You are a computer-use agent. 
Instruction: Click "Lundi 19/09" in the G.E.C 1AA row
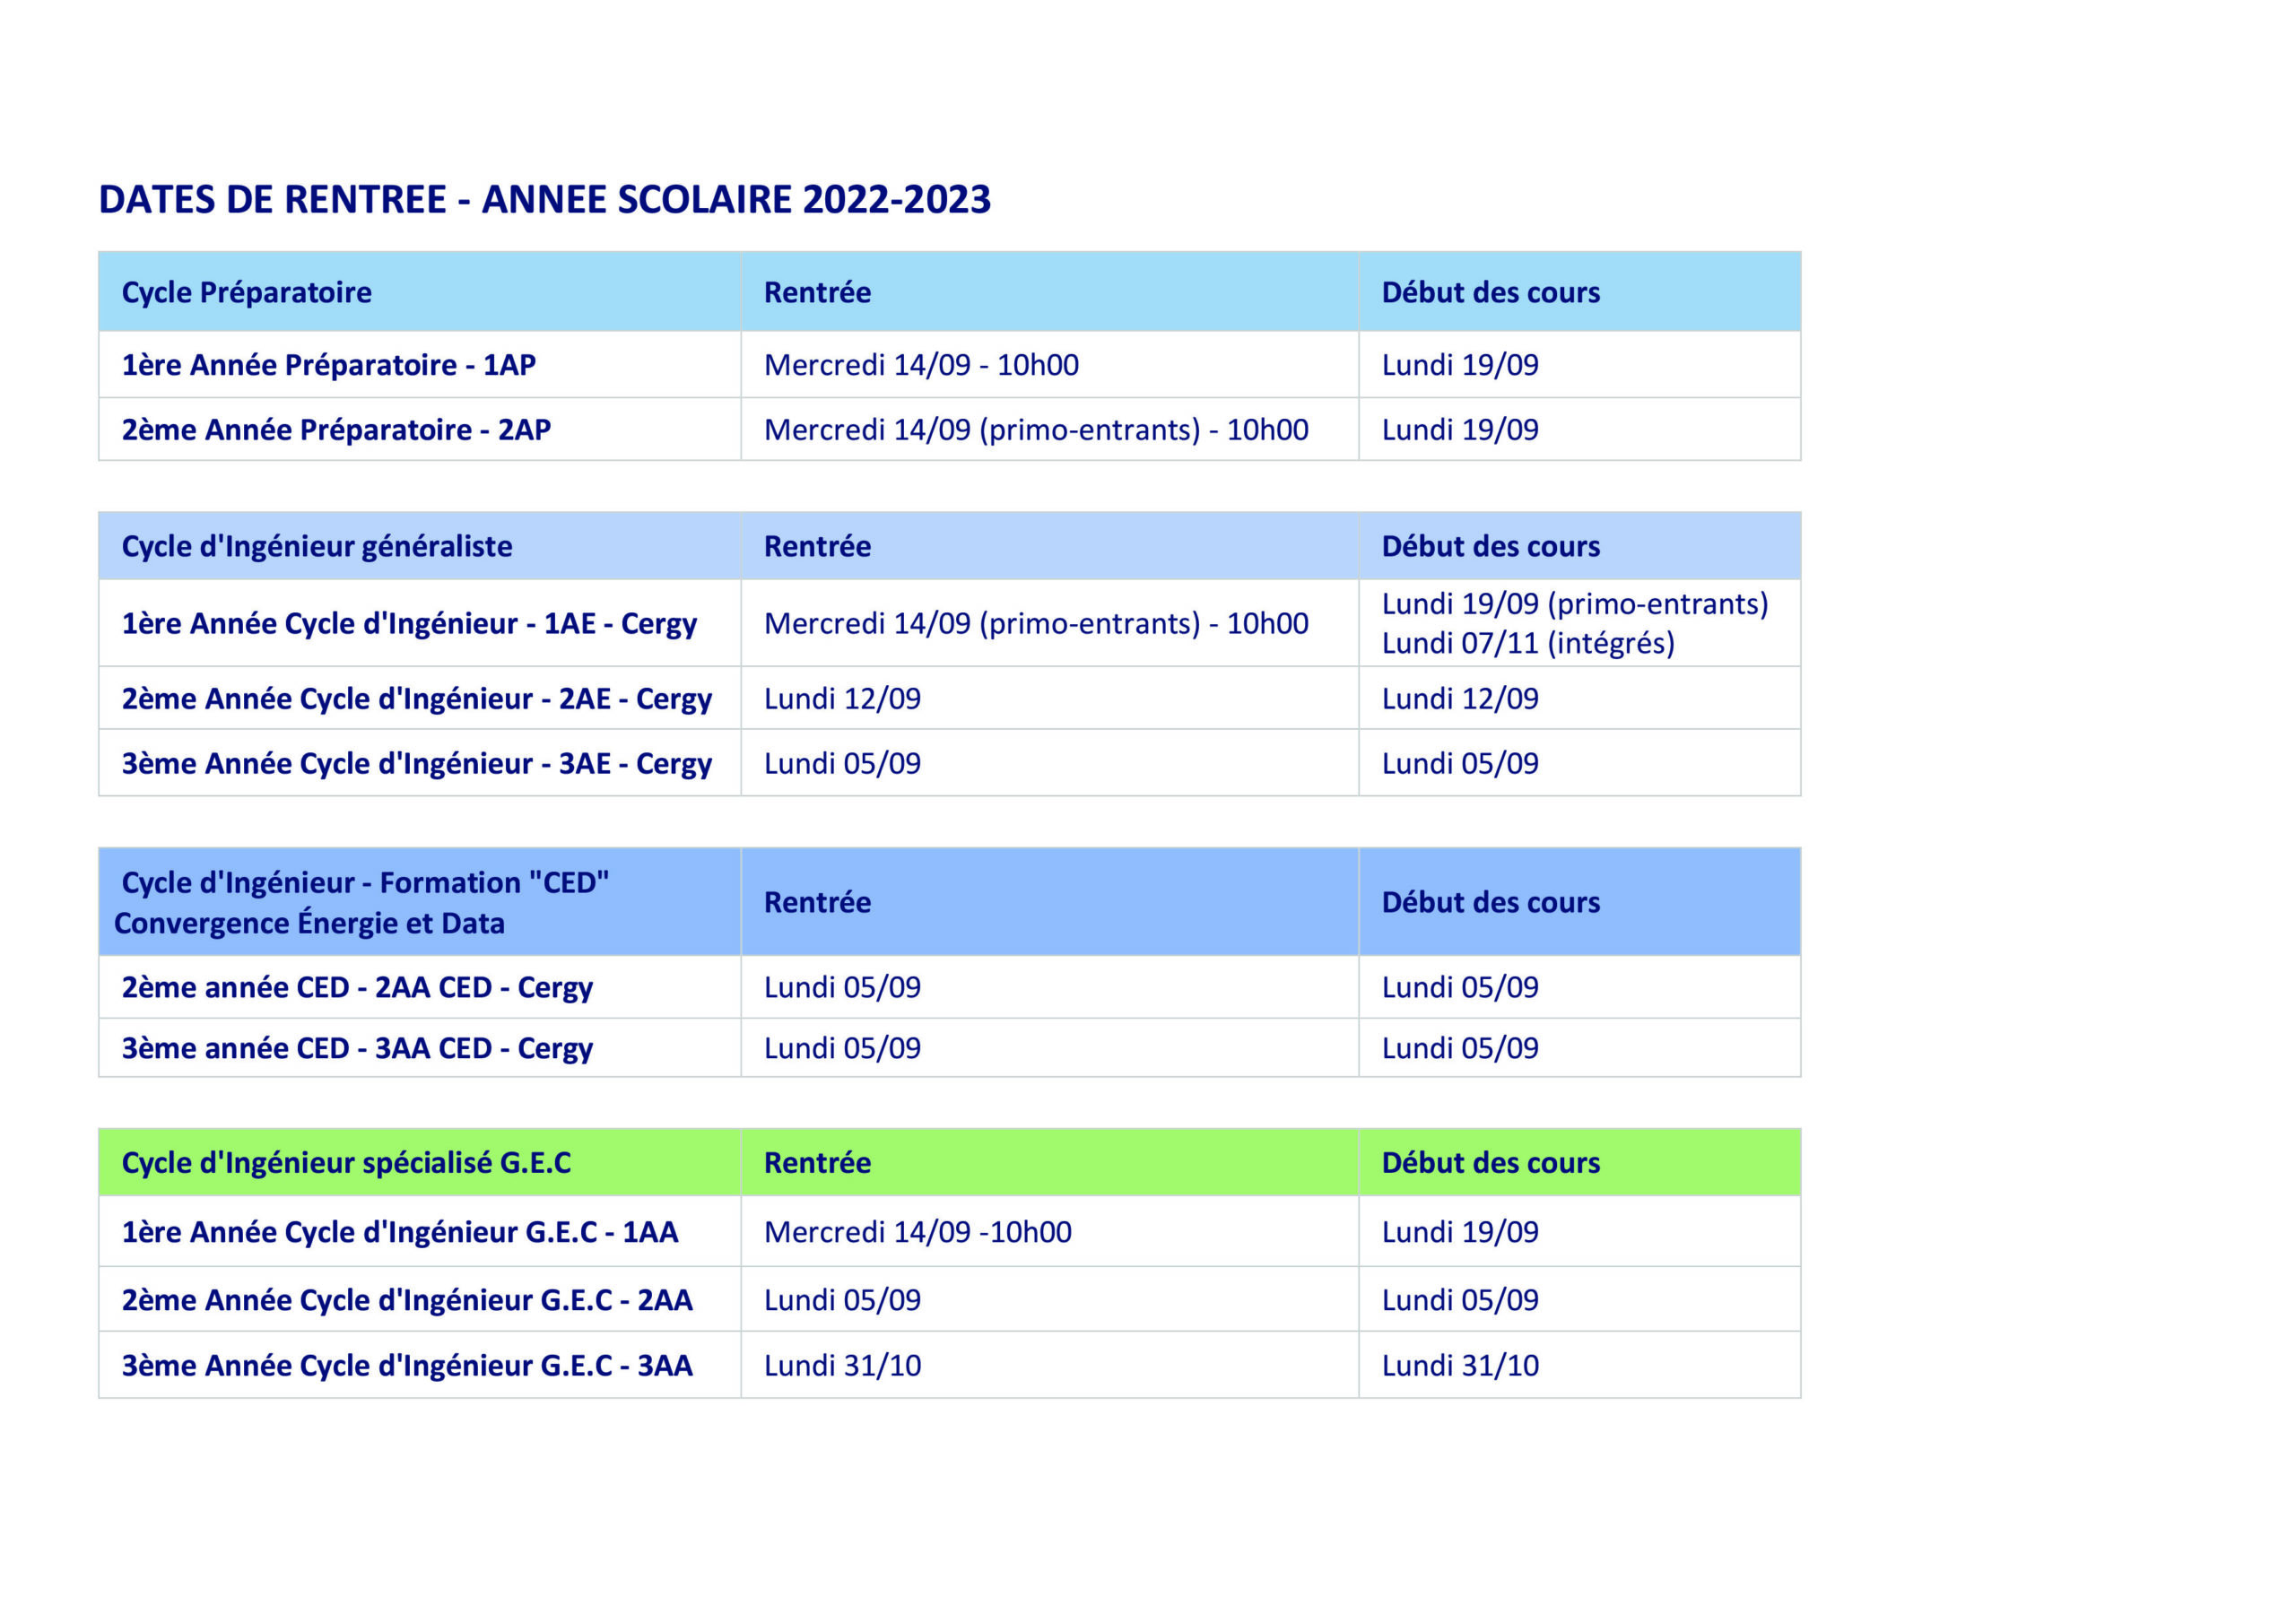pyautogui.click(x=1460, y=1232)
